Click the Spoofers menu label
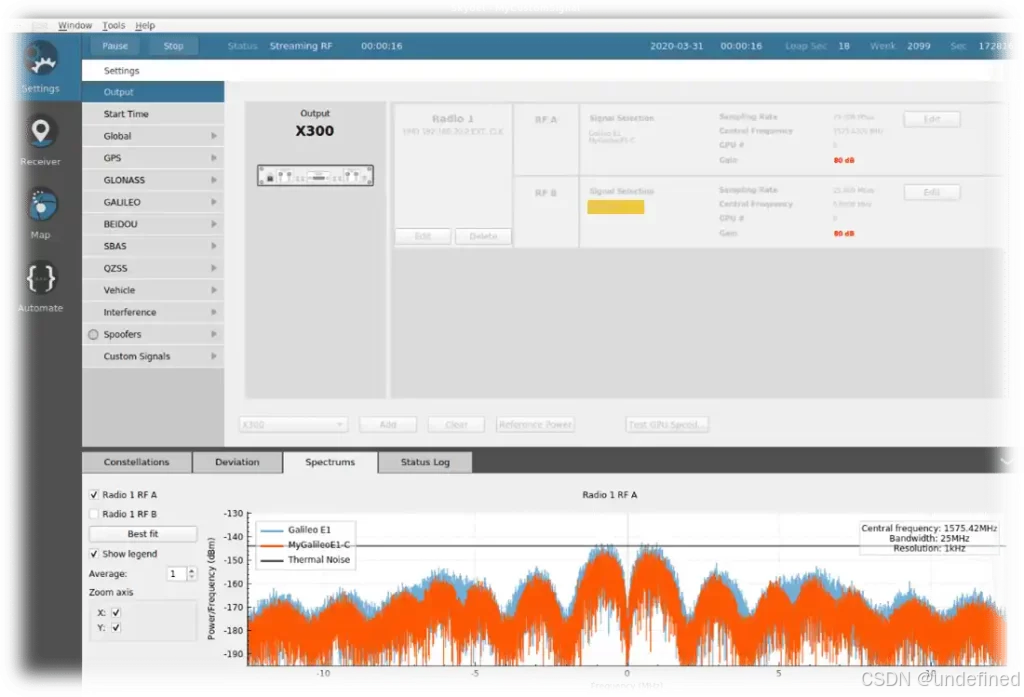 122,334
